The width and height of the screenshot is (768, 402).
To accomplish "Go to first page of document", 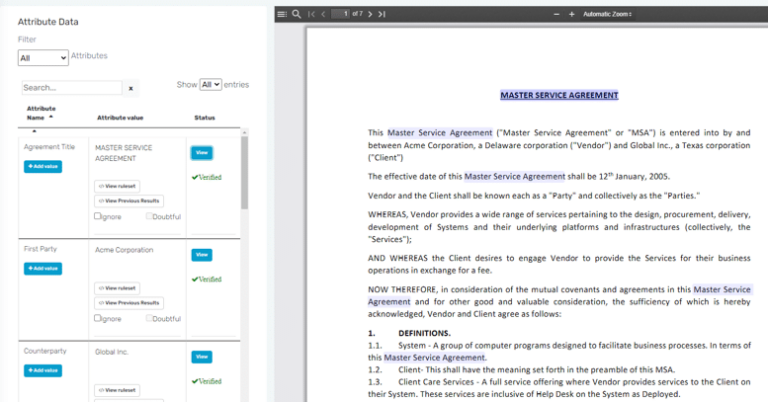I will (311, 14).
